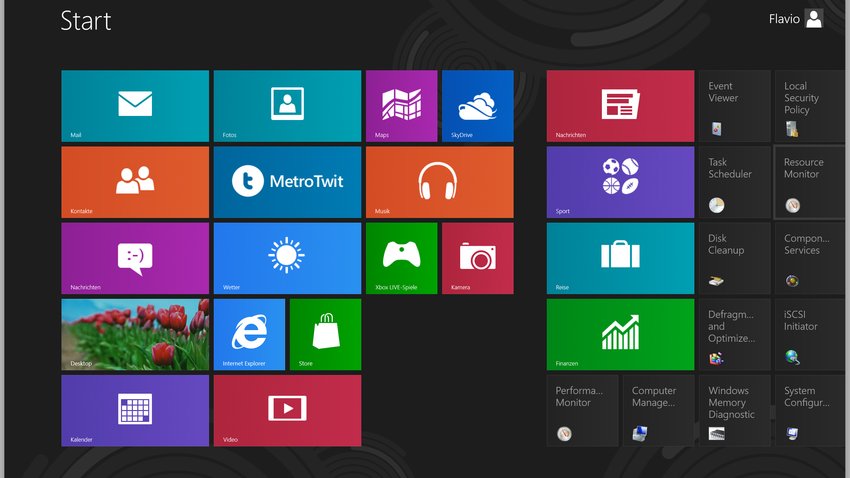Open the Desktop tulips tile
The width and height of the screenshot is (850, 478).
[x=135, y=334]
